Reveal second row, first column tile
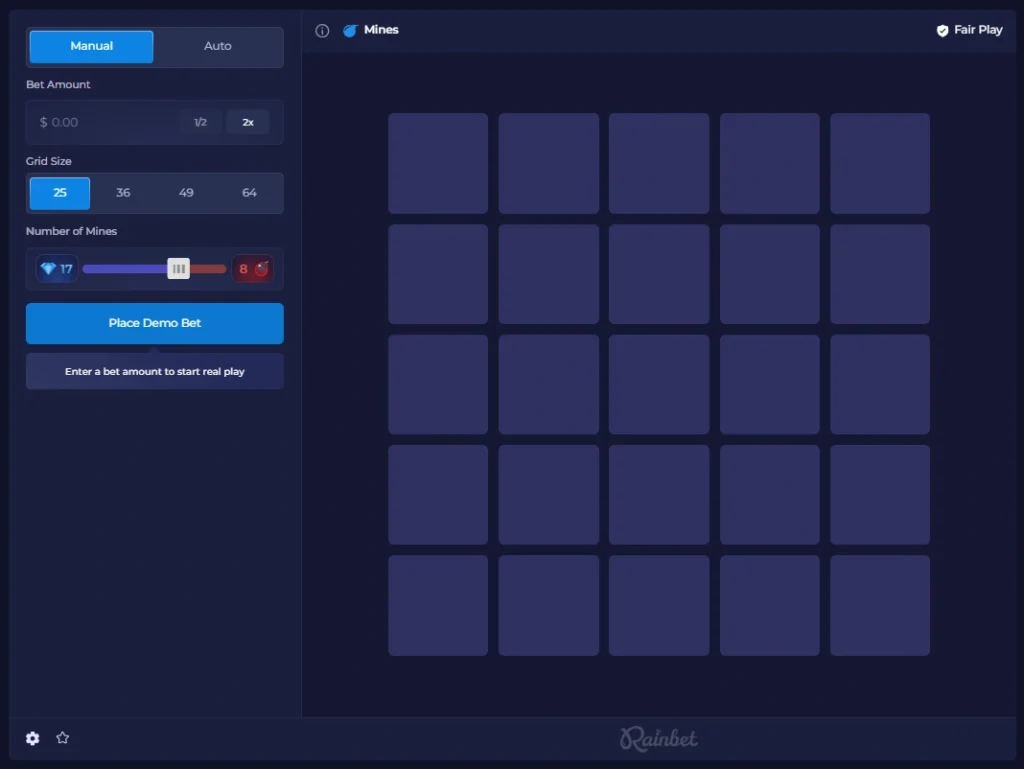The width and height of the screenshot is (1024, 769). click(x=438, y=274)
